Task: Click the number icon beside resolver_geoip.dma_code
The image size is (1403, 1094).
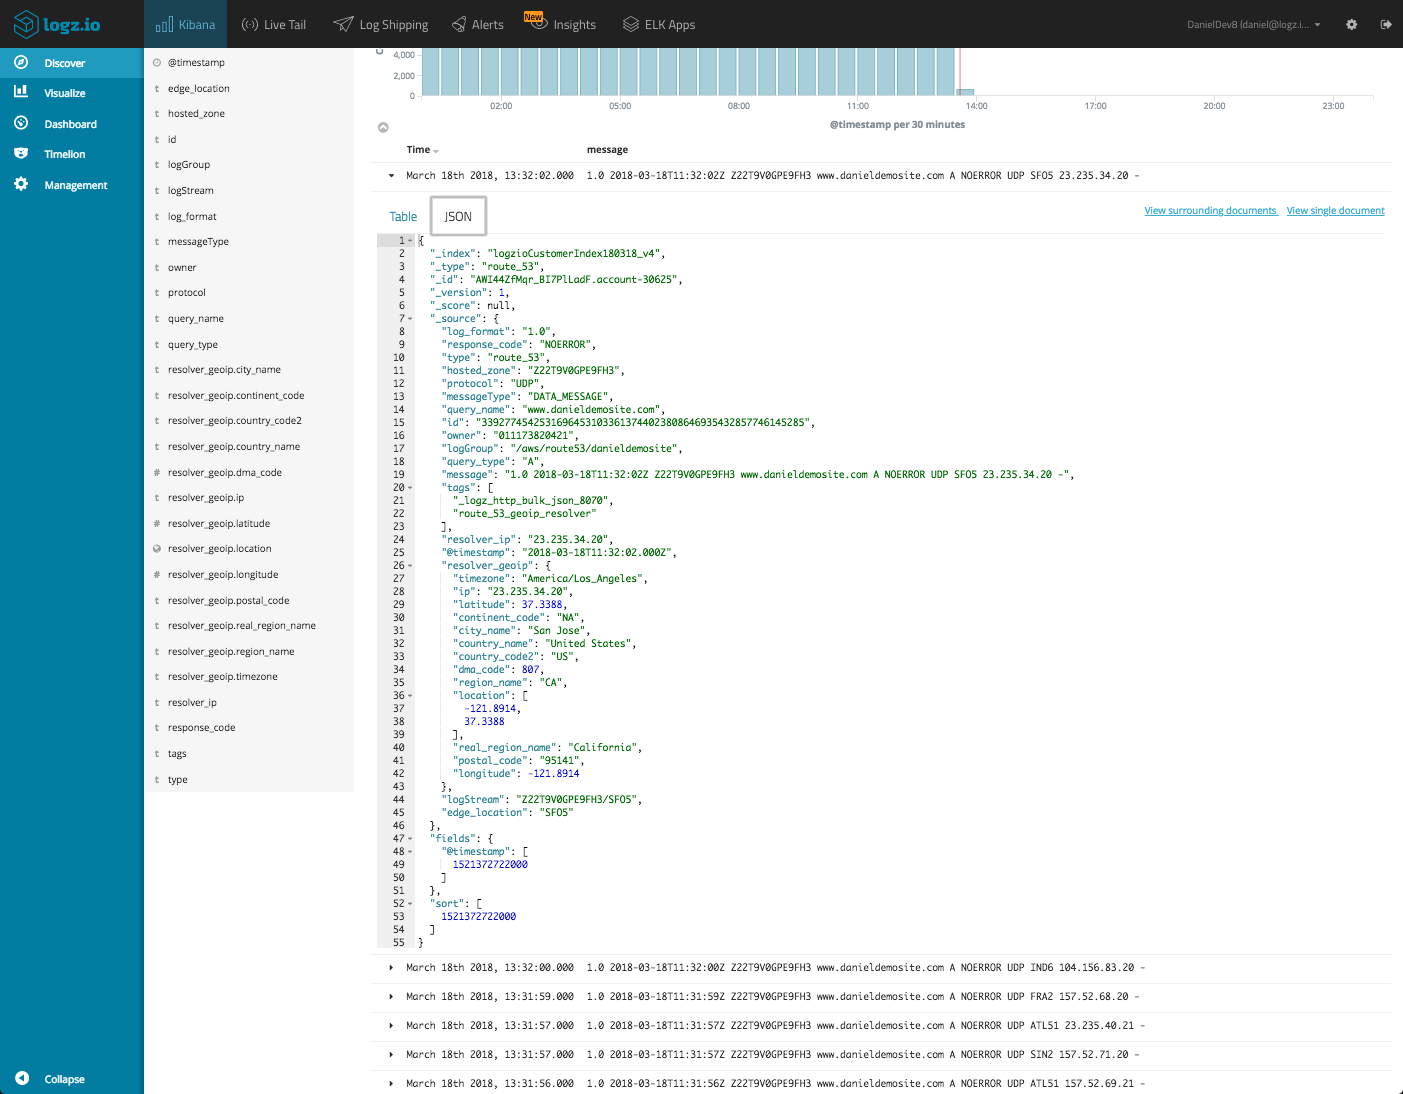Action: [x=157, y=472]
